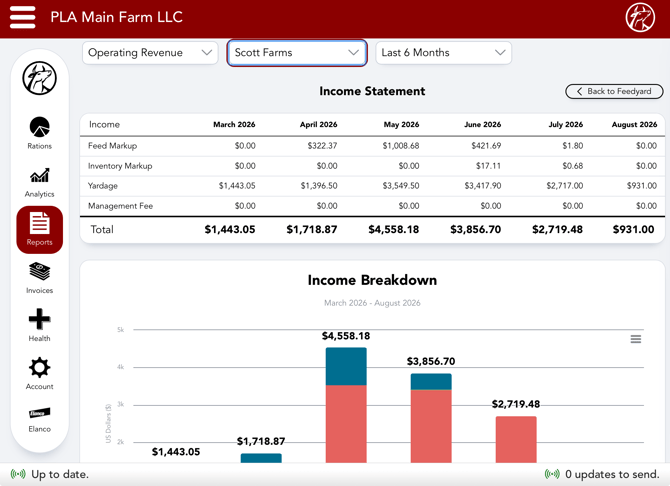Open Elanco from the sidebar
670x486 pixels.
(39, 420)
